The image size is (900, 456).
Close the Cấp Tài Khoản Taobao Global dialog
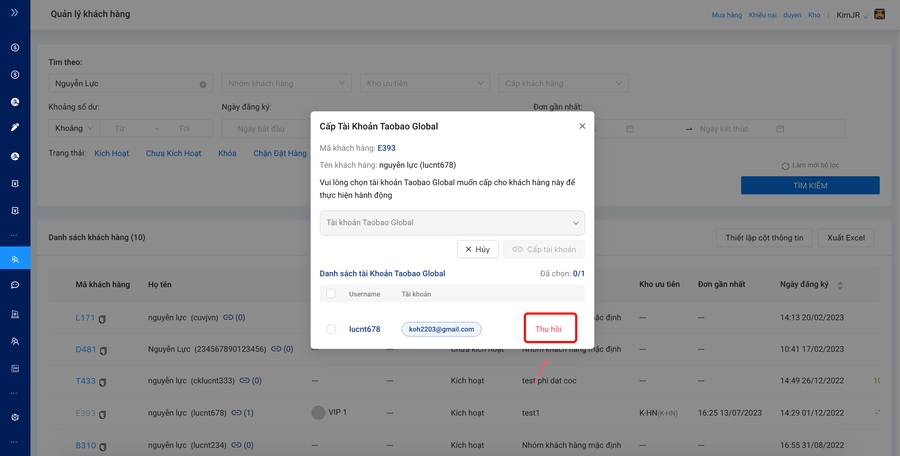[x=582, y=126]
